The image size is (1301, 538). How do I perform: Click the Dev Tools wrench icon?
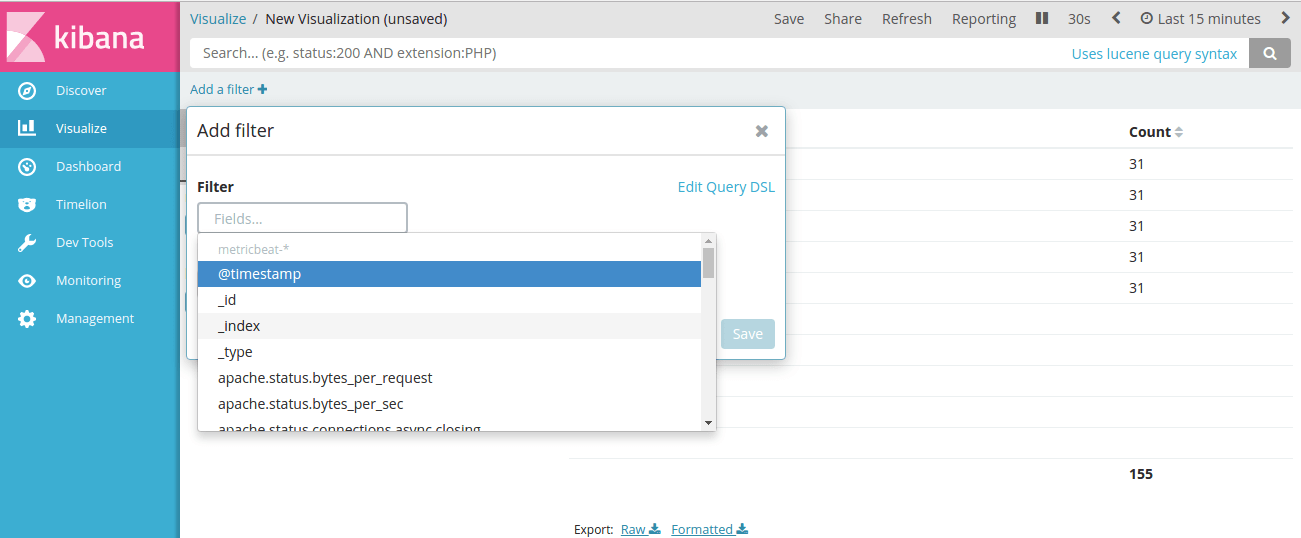pos(27,243)
